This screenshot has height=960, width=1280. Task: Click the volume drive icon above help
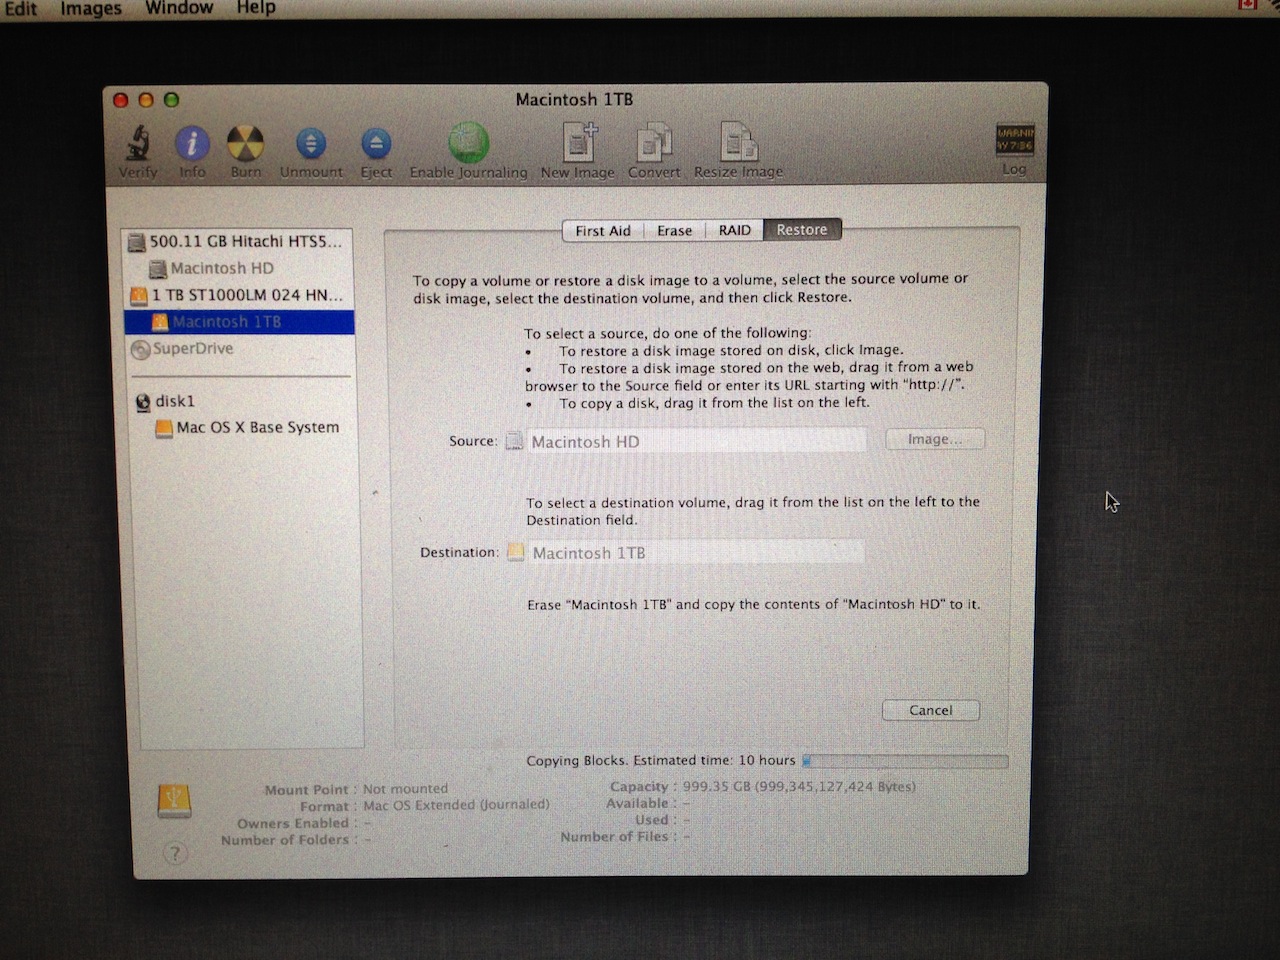tap(174, 800)
